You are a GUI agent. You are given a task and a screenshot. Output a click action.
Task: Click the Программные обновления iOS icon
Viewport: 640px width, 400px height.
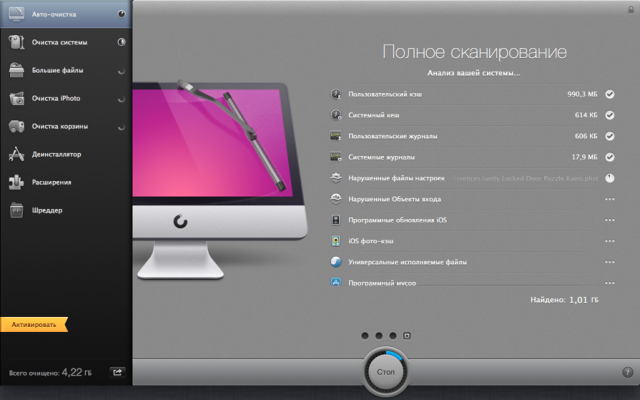pyautogui.click(x=336, y=220)
